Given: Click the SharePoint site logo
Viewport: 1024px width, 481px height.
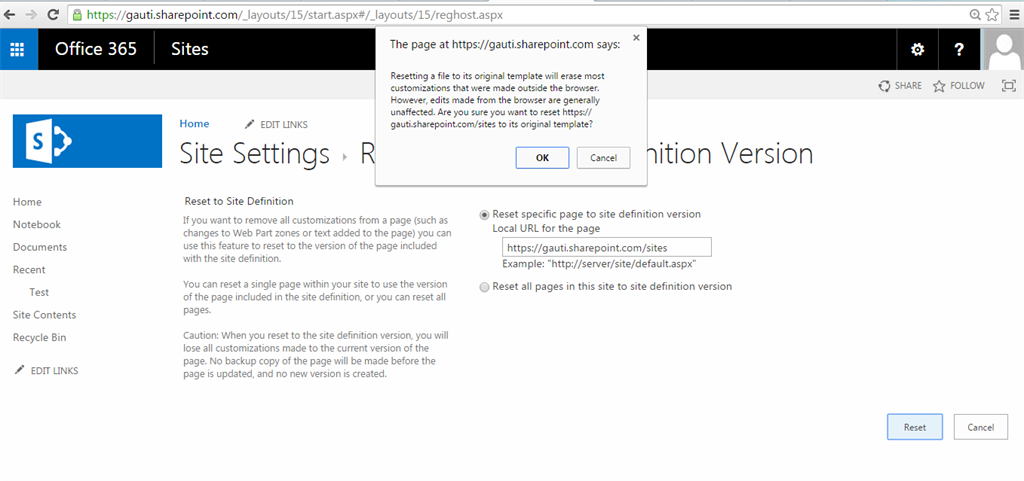Looking at the screenshot, I should [88, 141].
